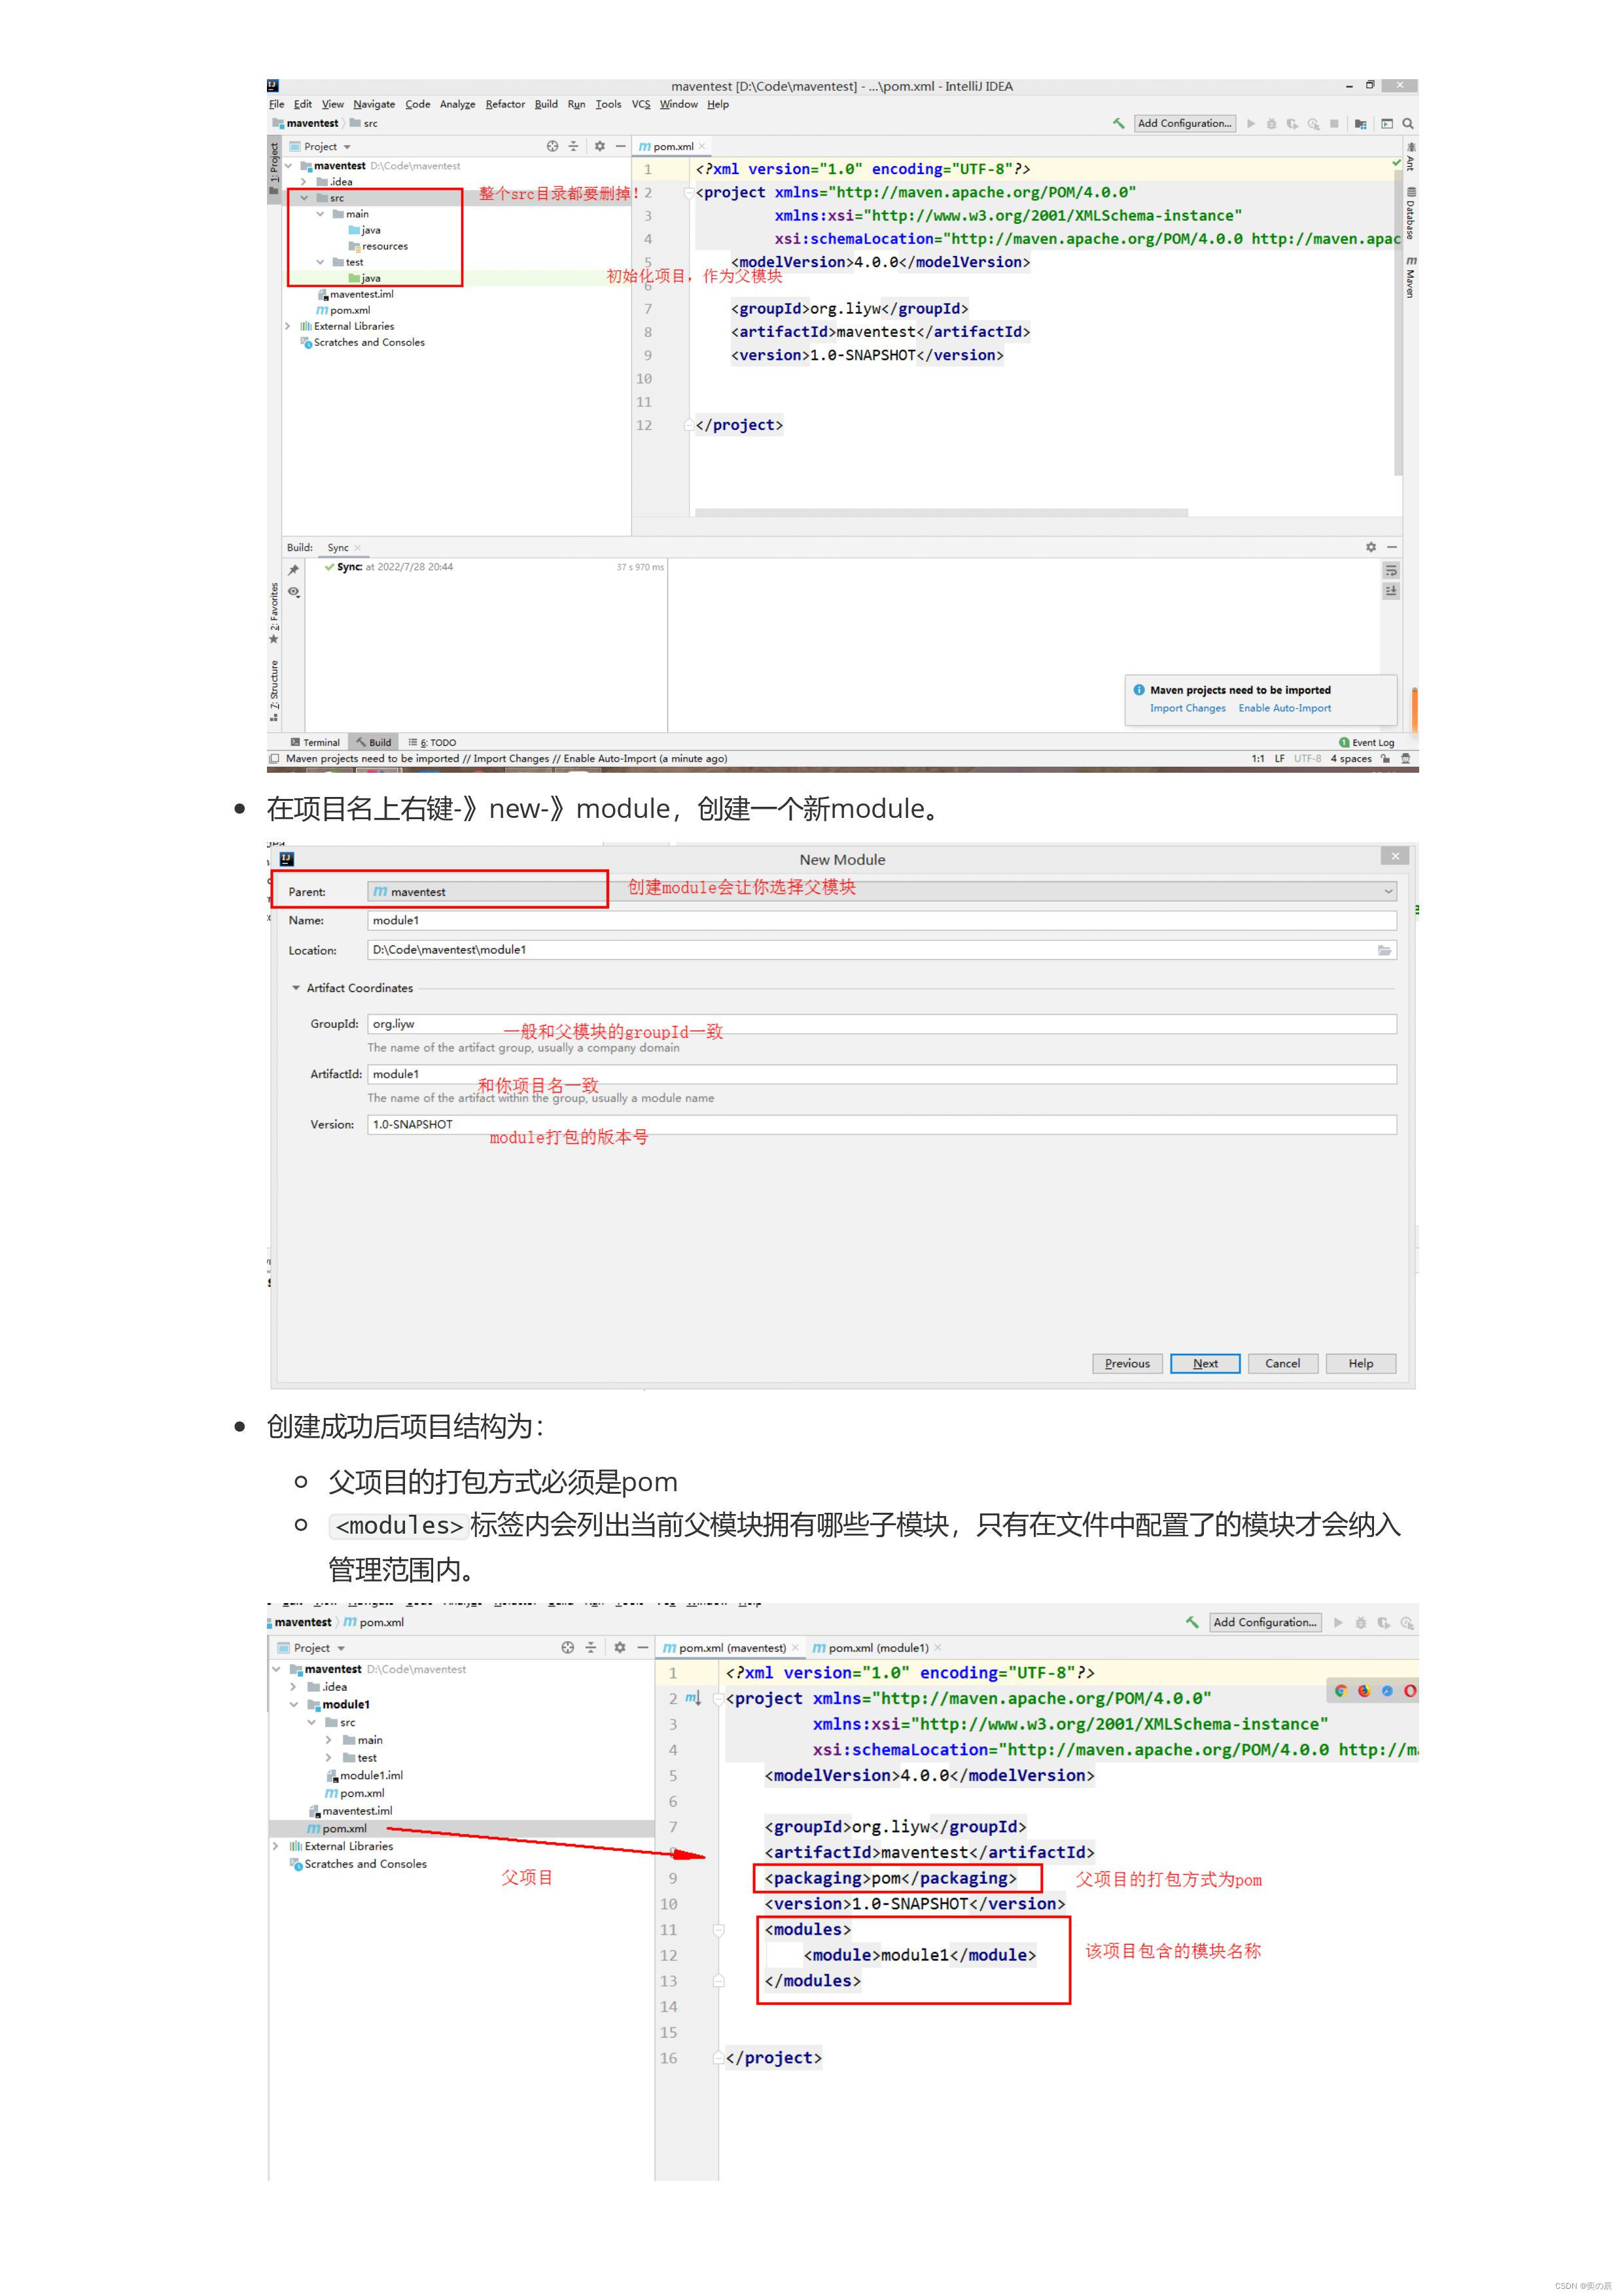Collapse the module1 folder in bottom tree
This screenshot has width=1622, height=2296.
(x=294, y=1704)
